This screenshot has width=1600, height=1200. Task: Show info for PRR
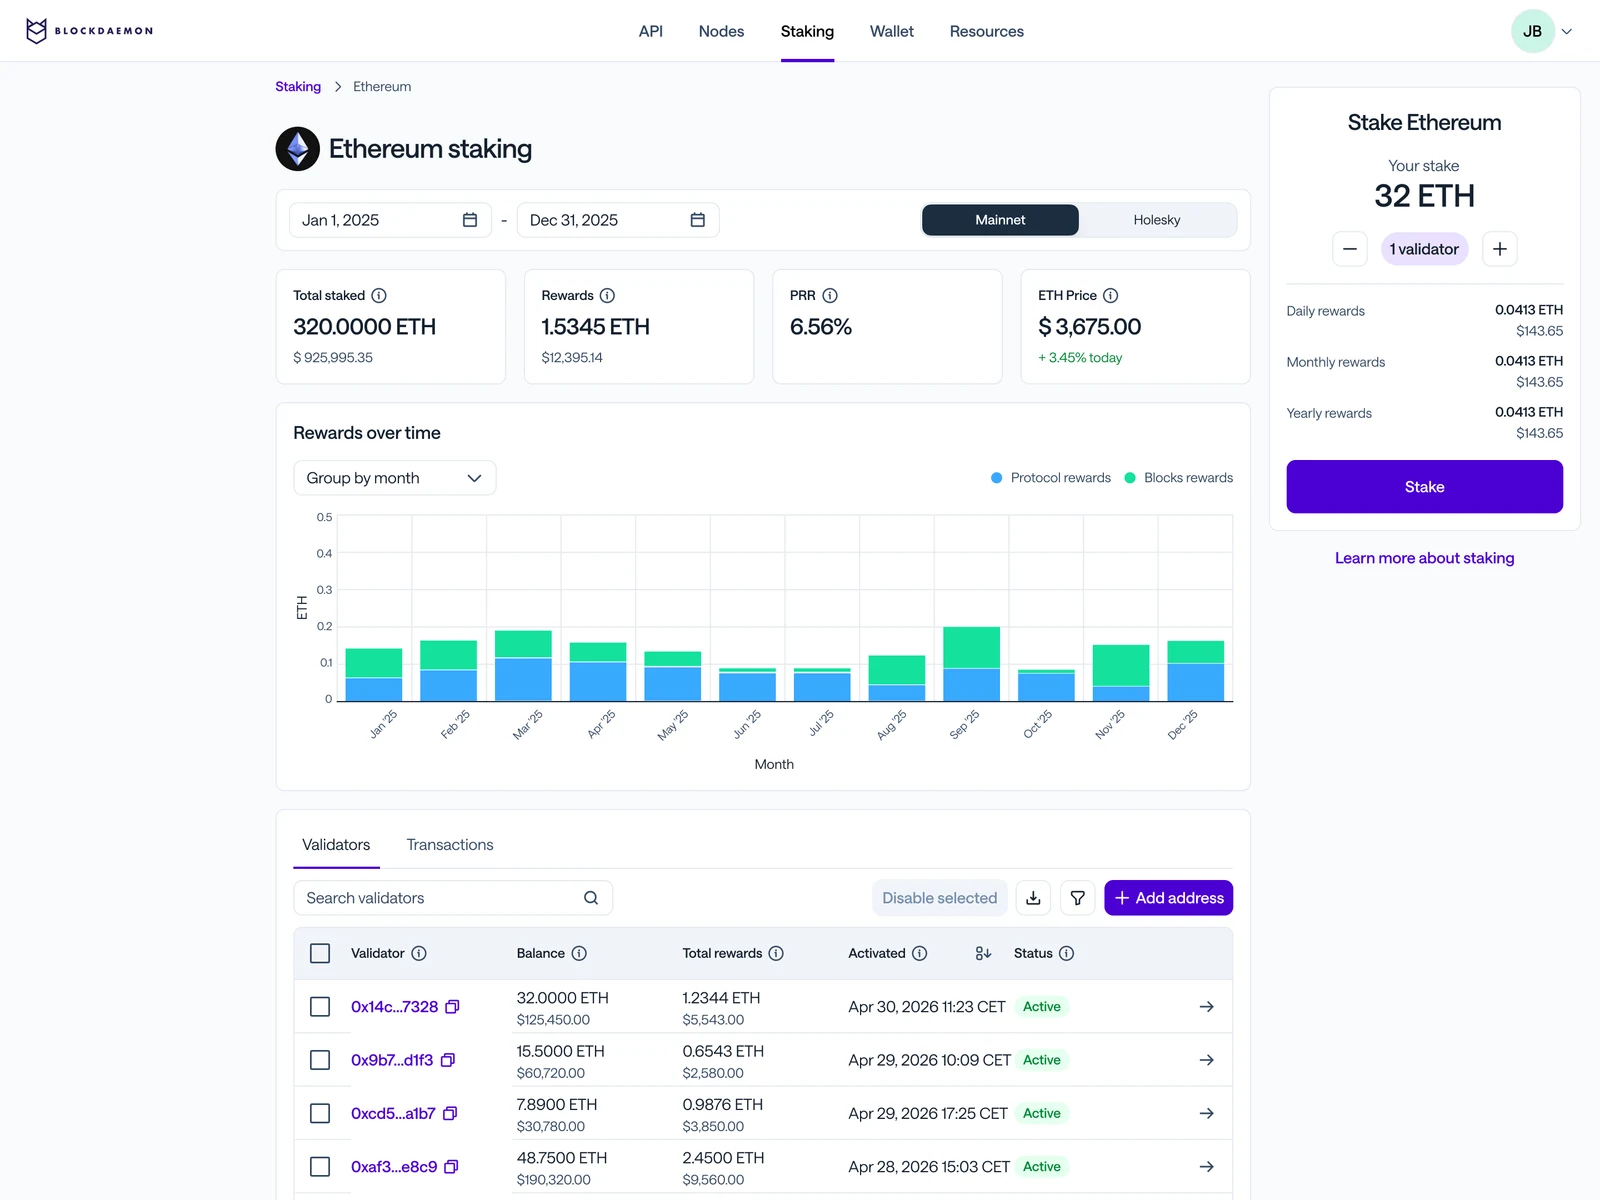830,296
